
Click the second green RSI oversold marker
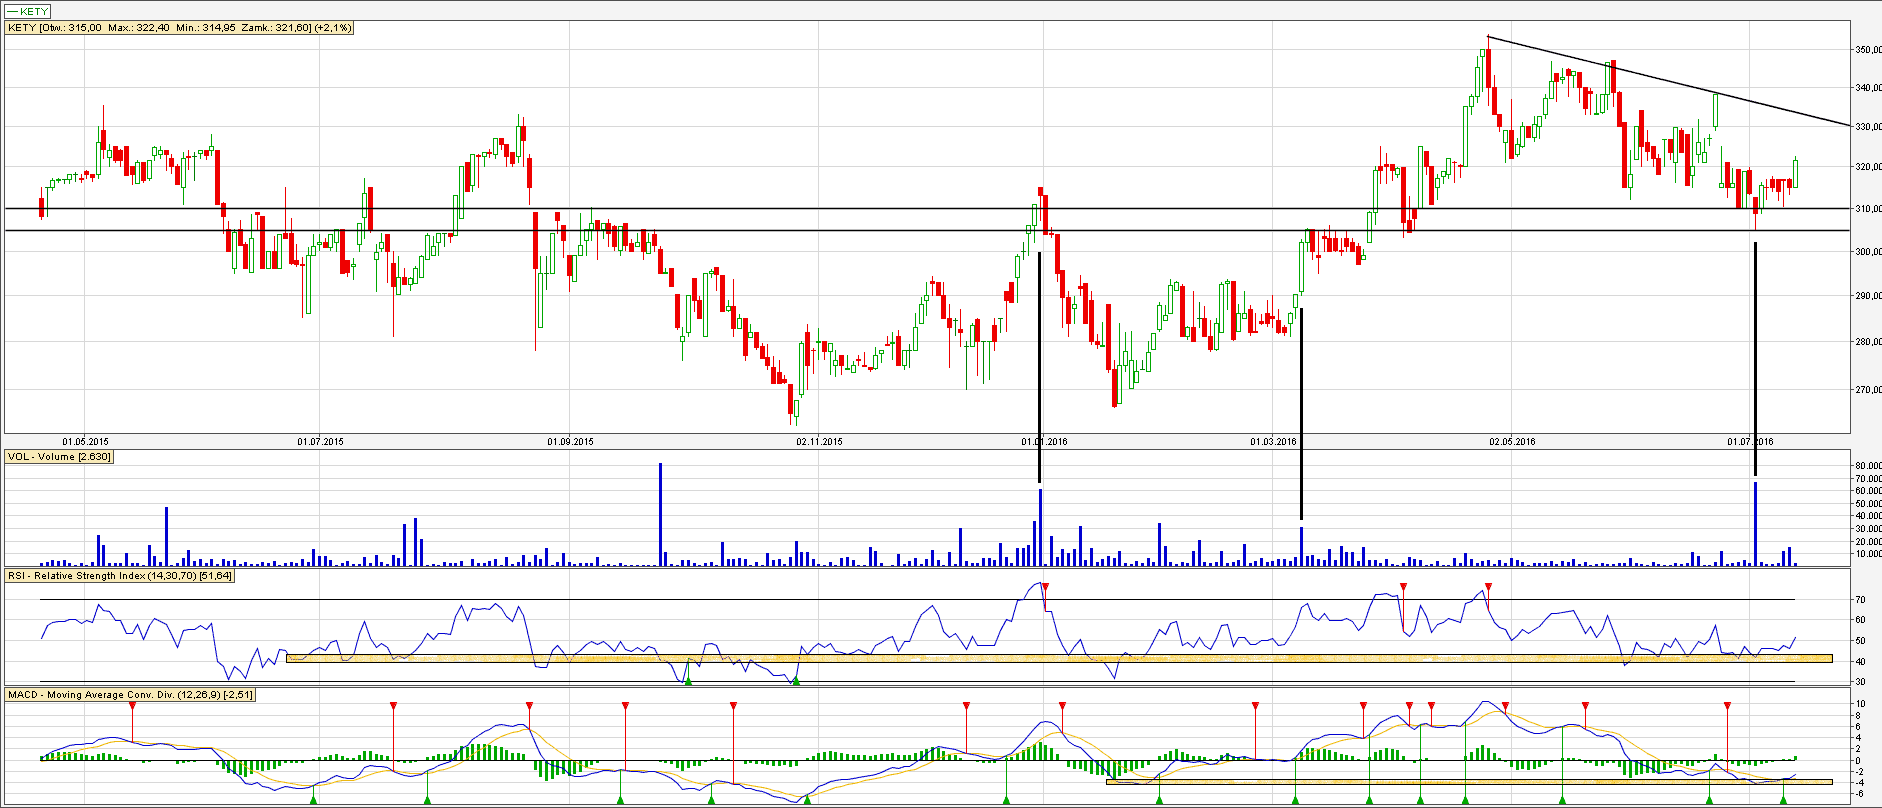[796, 681]
